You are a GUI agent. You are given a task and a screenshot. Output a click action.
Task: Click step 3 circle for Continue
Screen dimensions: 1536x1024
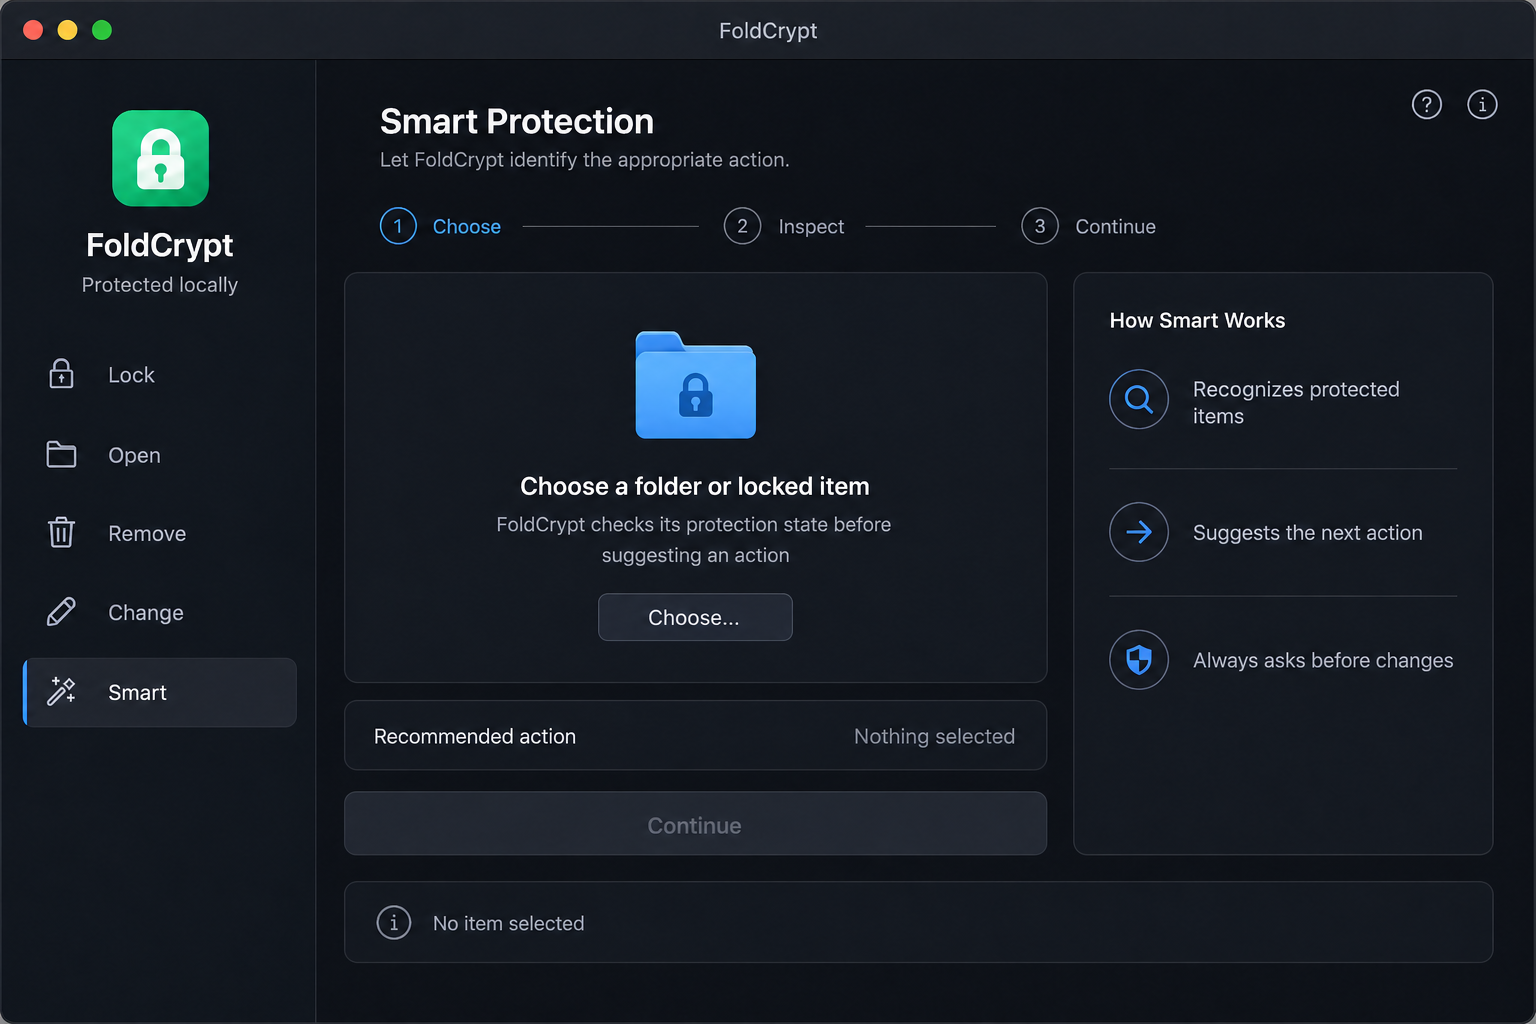(1040, 226)
